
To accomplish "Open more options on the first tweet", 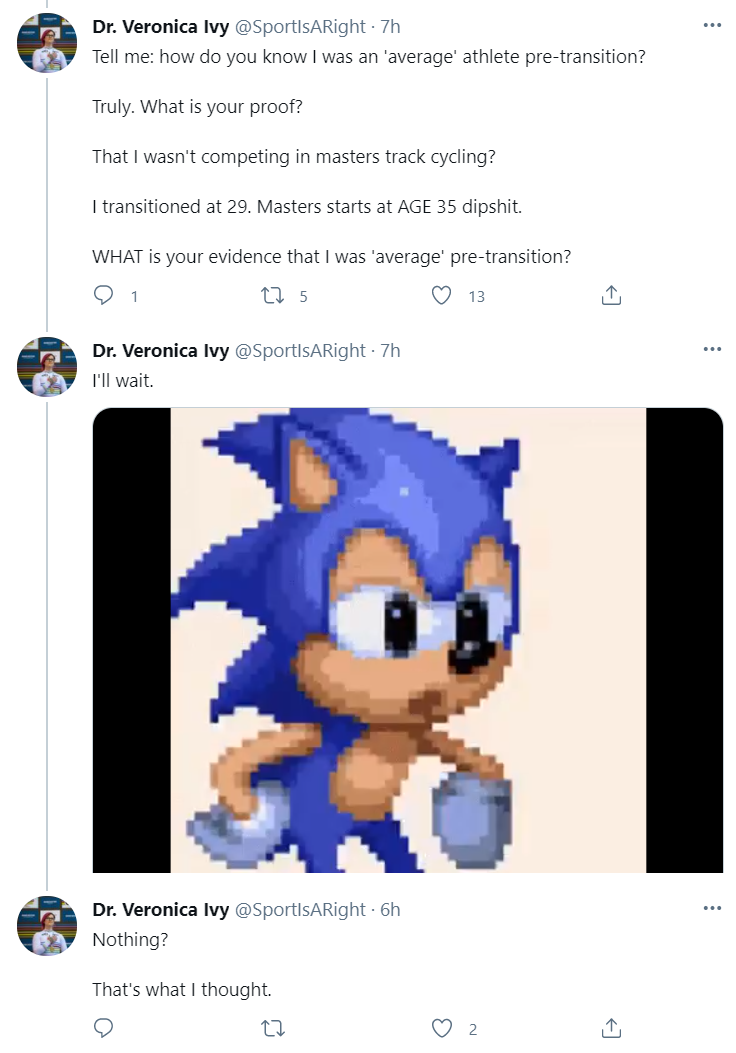I will coord(712,26).
